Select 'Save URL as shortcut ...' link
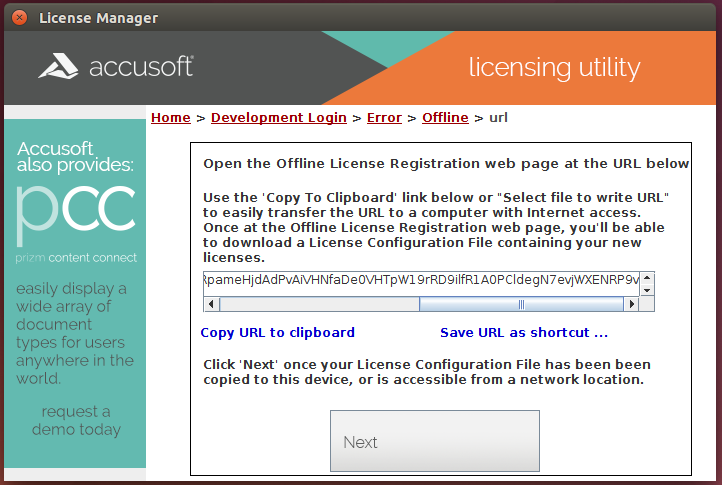 point(523,332)
